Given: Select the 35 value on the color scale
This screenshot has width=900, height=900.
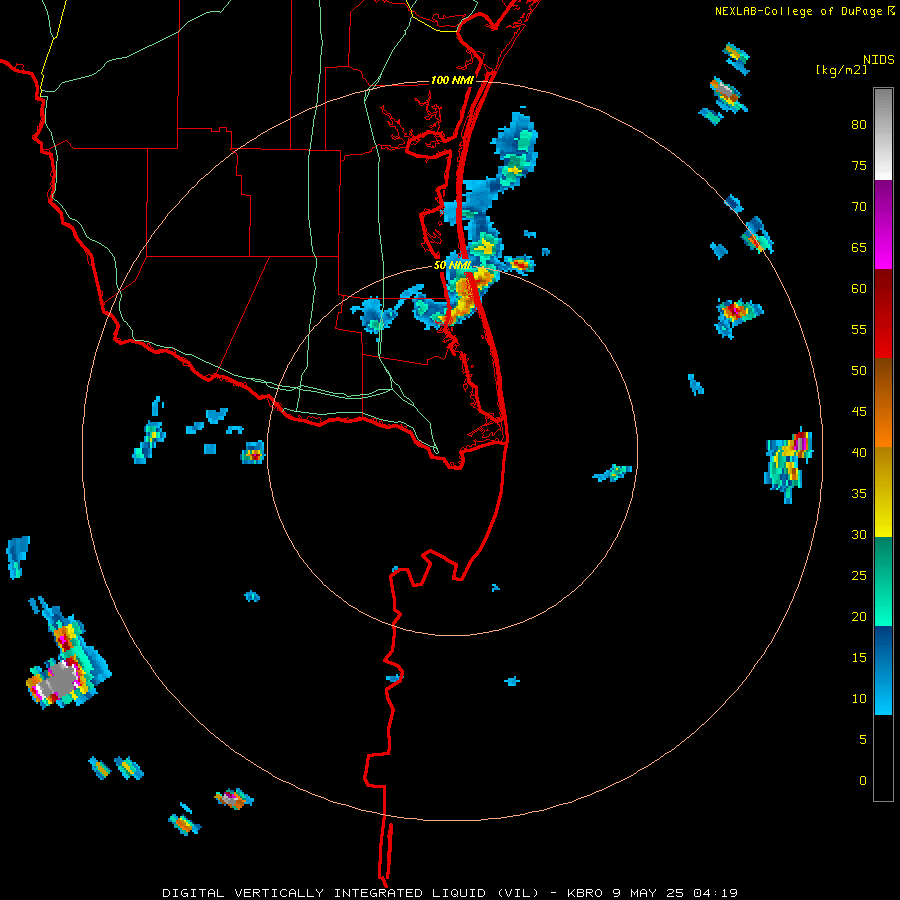Looking at the screenshot, I should [859, 494].
